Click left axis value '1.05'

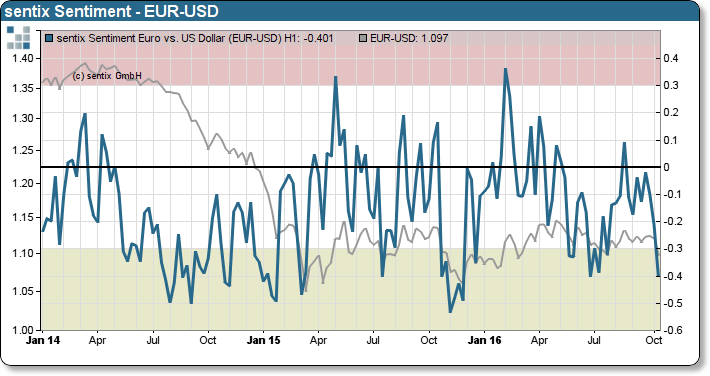[23, 290]
